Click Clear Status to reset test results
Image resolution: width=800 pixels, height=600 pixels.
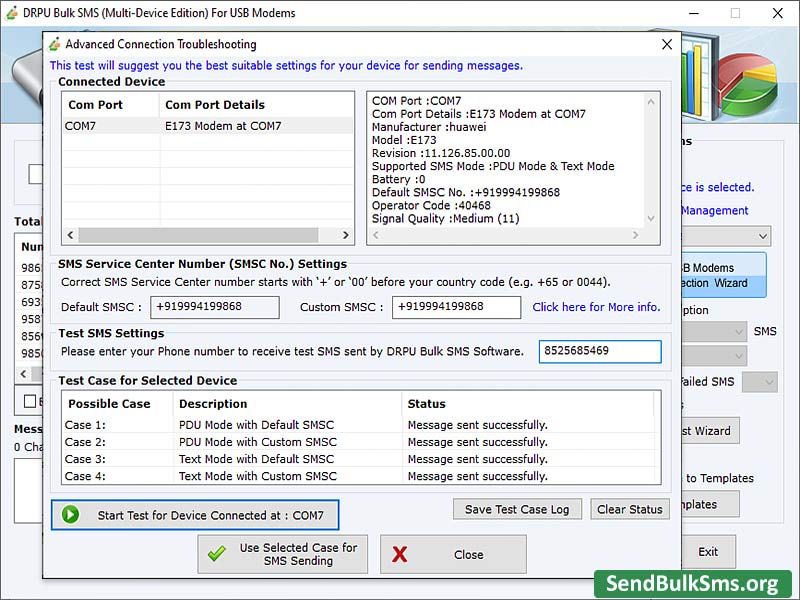tap(630, 509)
